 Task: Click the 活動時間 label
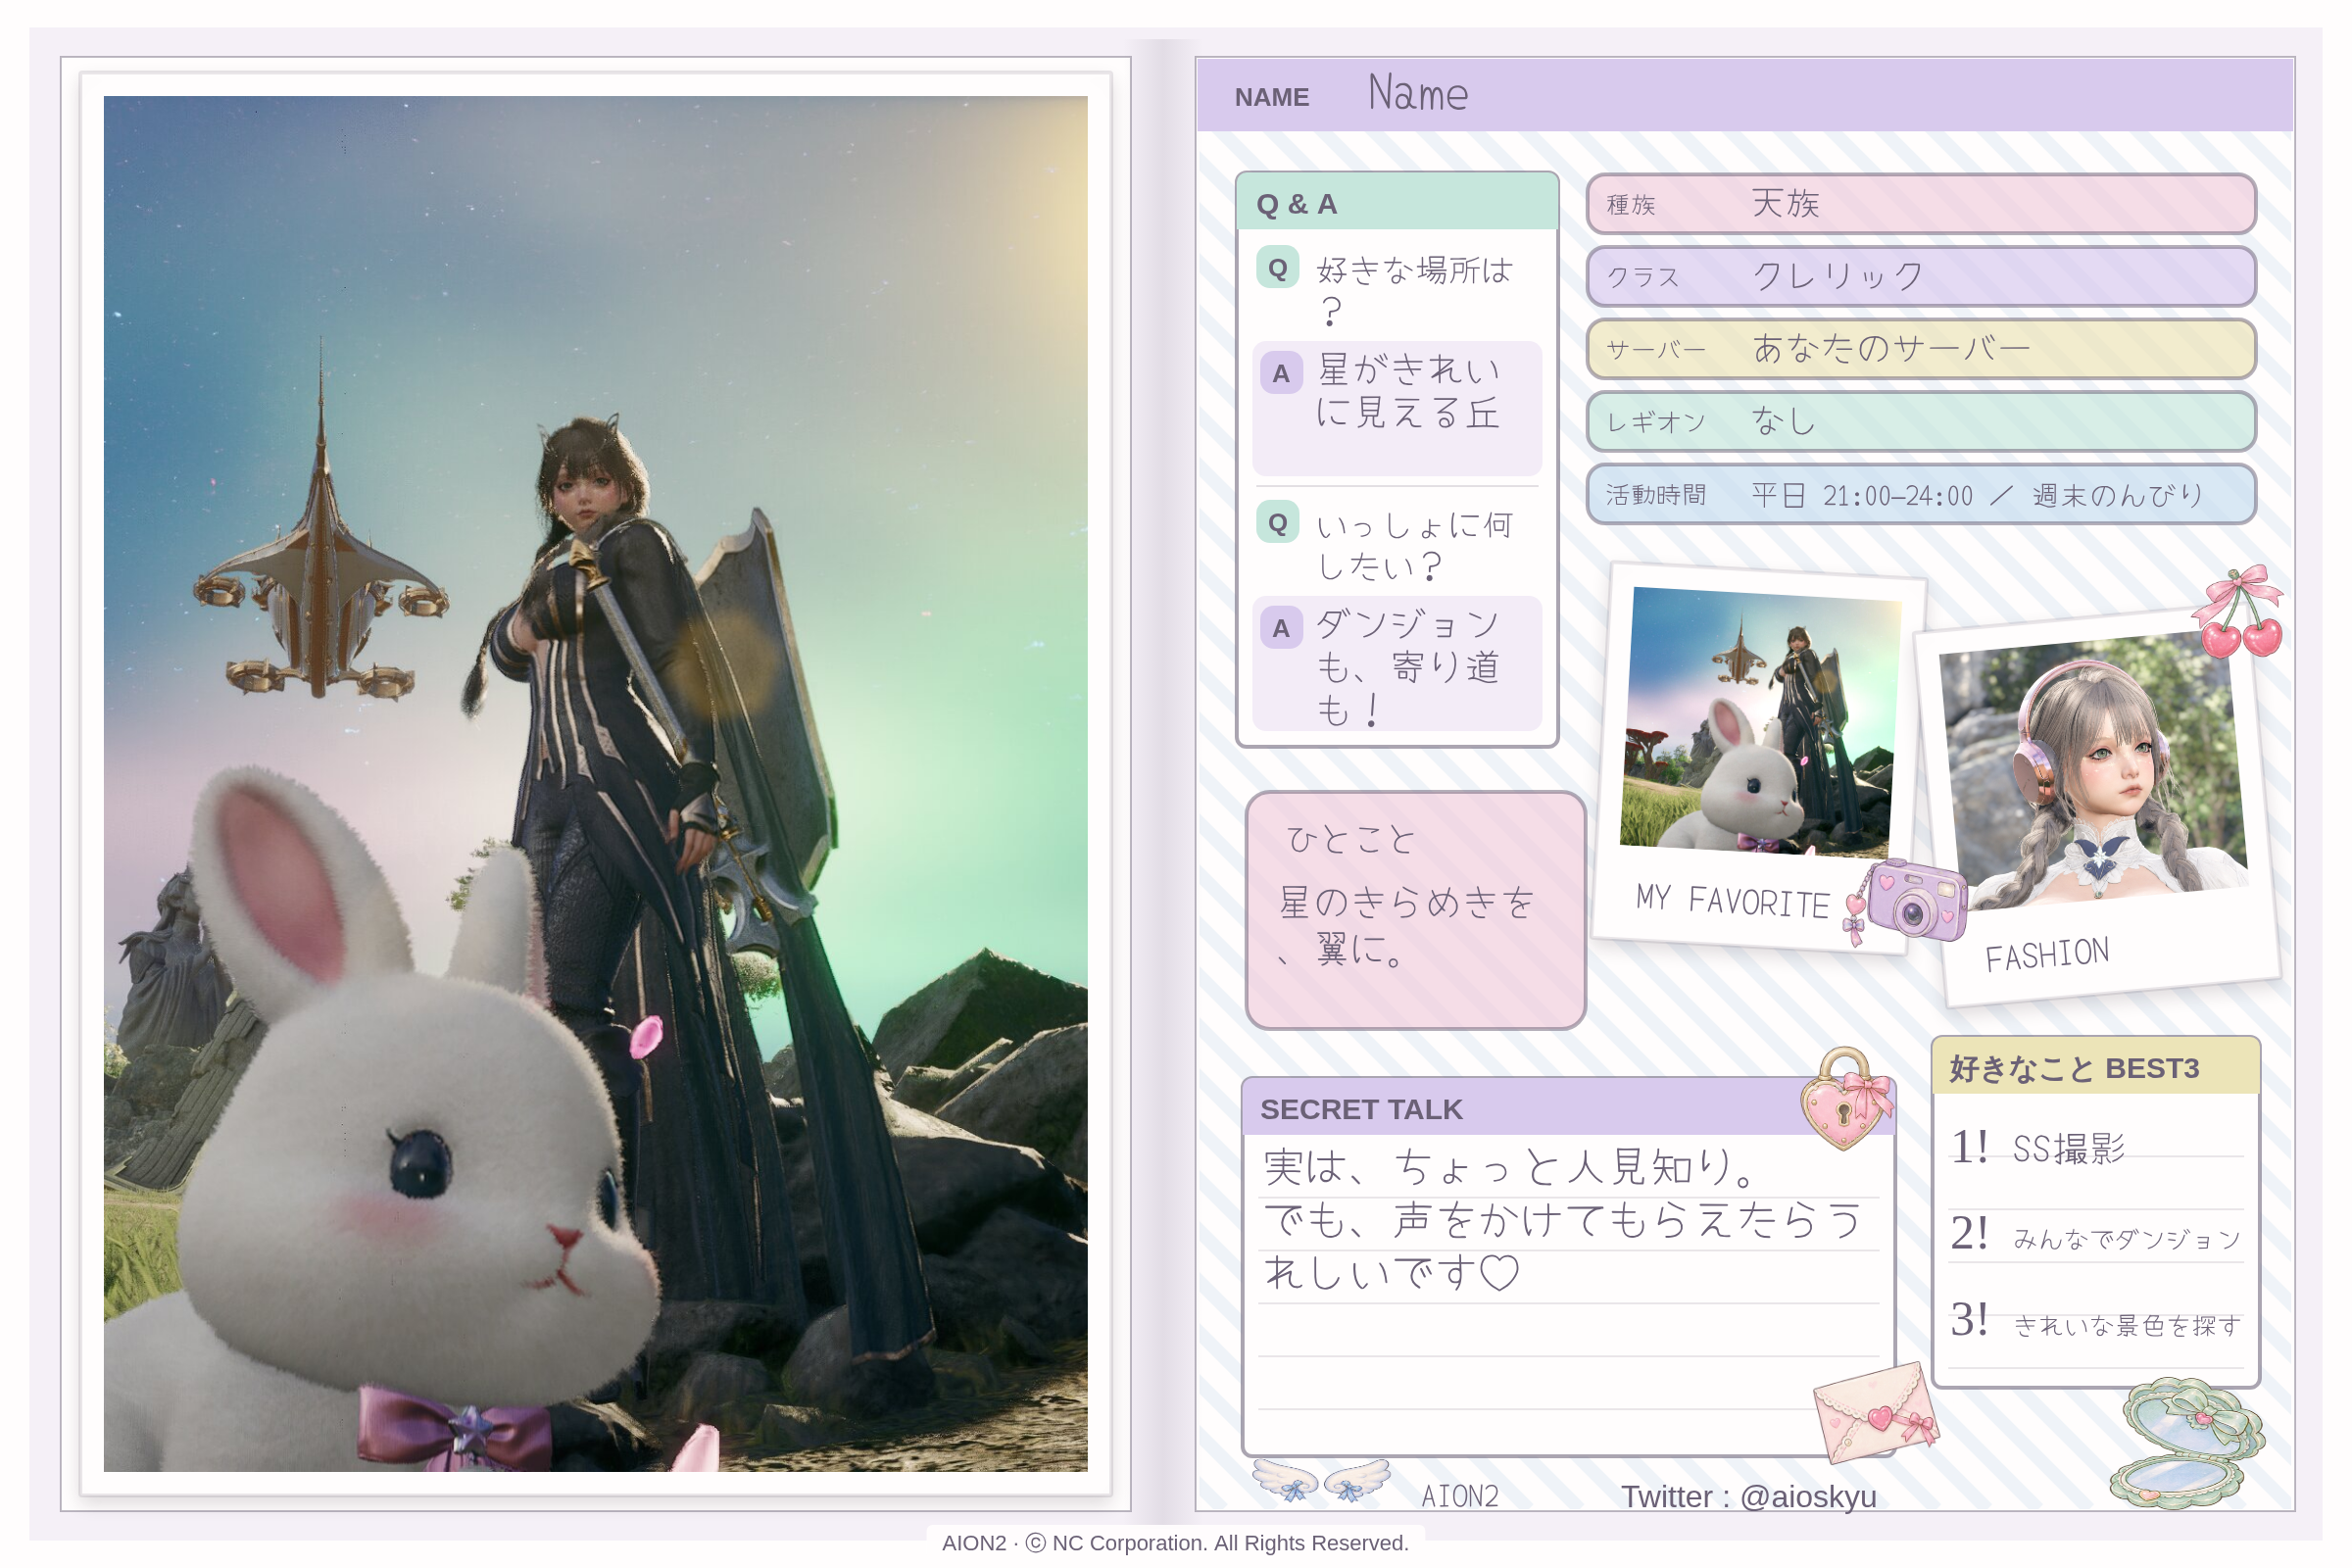tap(1655, 495)
